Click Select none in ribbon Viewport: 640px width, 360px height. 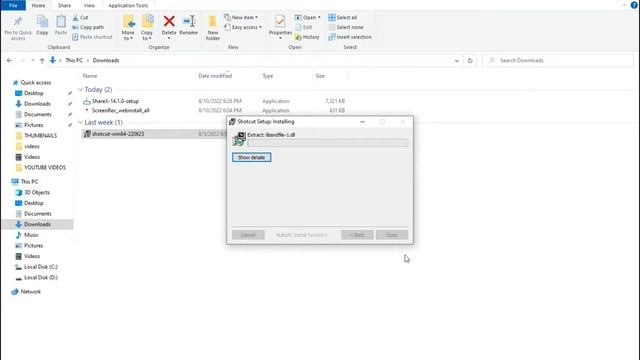coord(346,27)
